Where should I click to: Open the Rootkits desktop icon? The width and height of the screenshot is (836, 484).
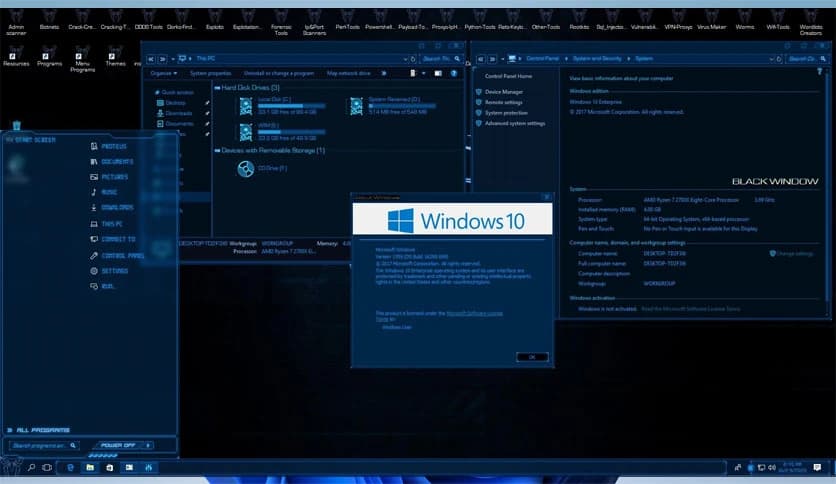point(579,20)
